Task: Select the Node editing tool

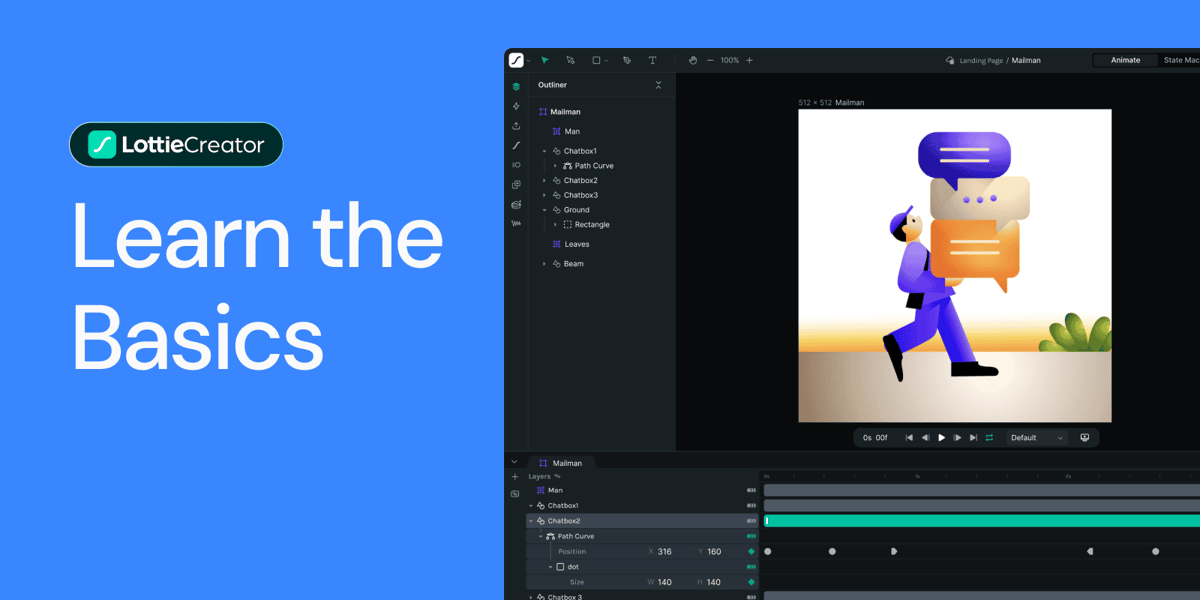Action: pyautogui.click(x=570, y=59)
